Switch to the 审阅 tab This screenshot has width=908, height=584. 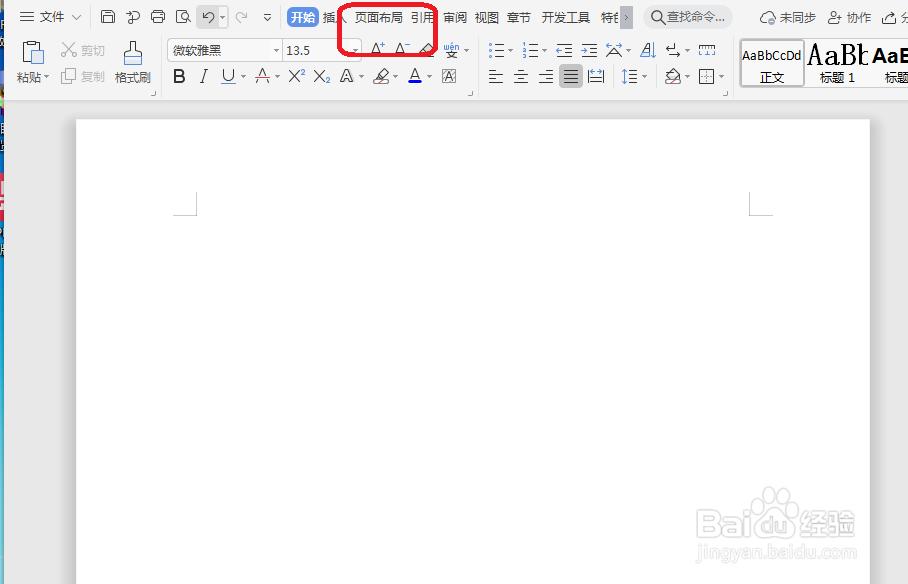[x=455, y=17]
